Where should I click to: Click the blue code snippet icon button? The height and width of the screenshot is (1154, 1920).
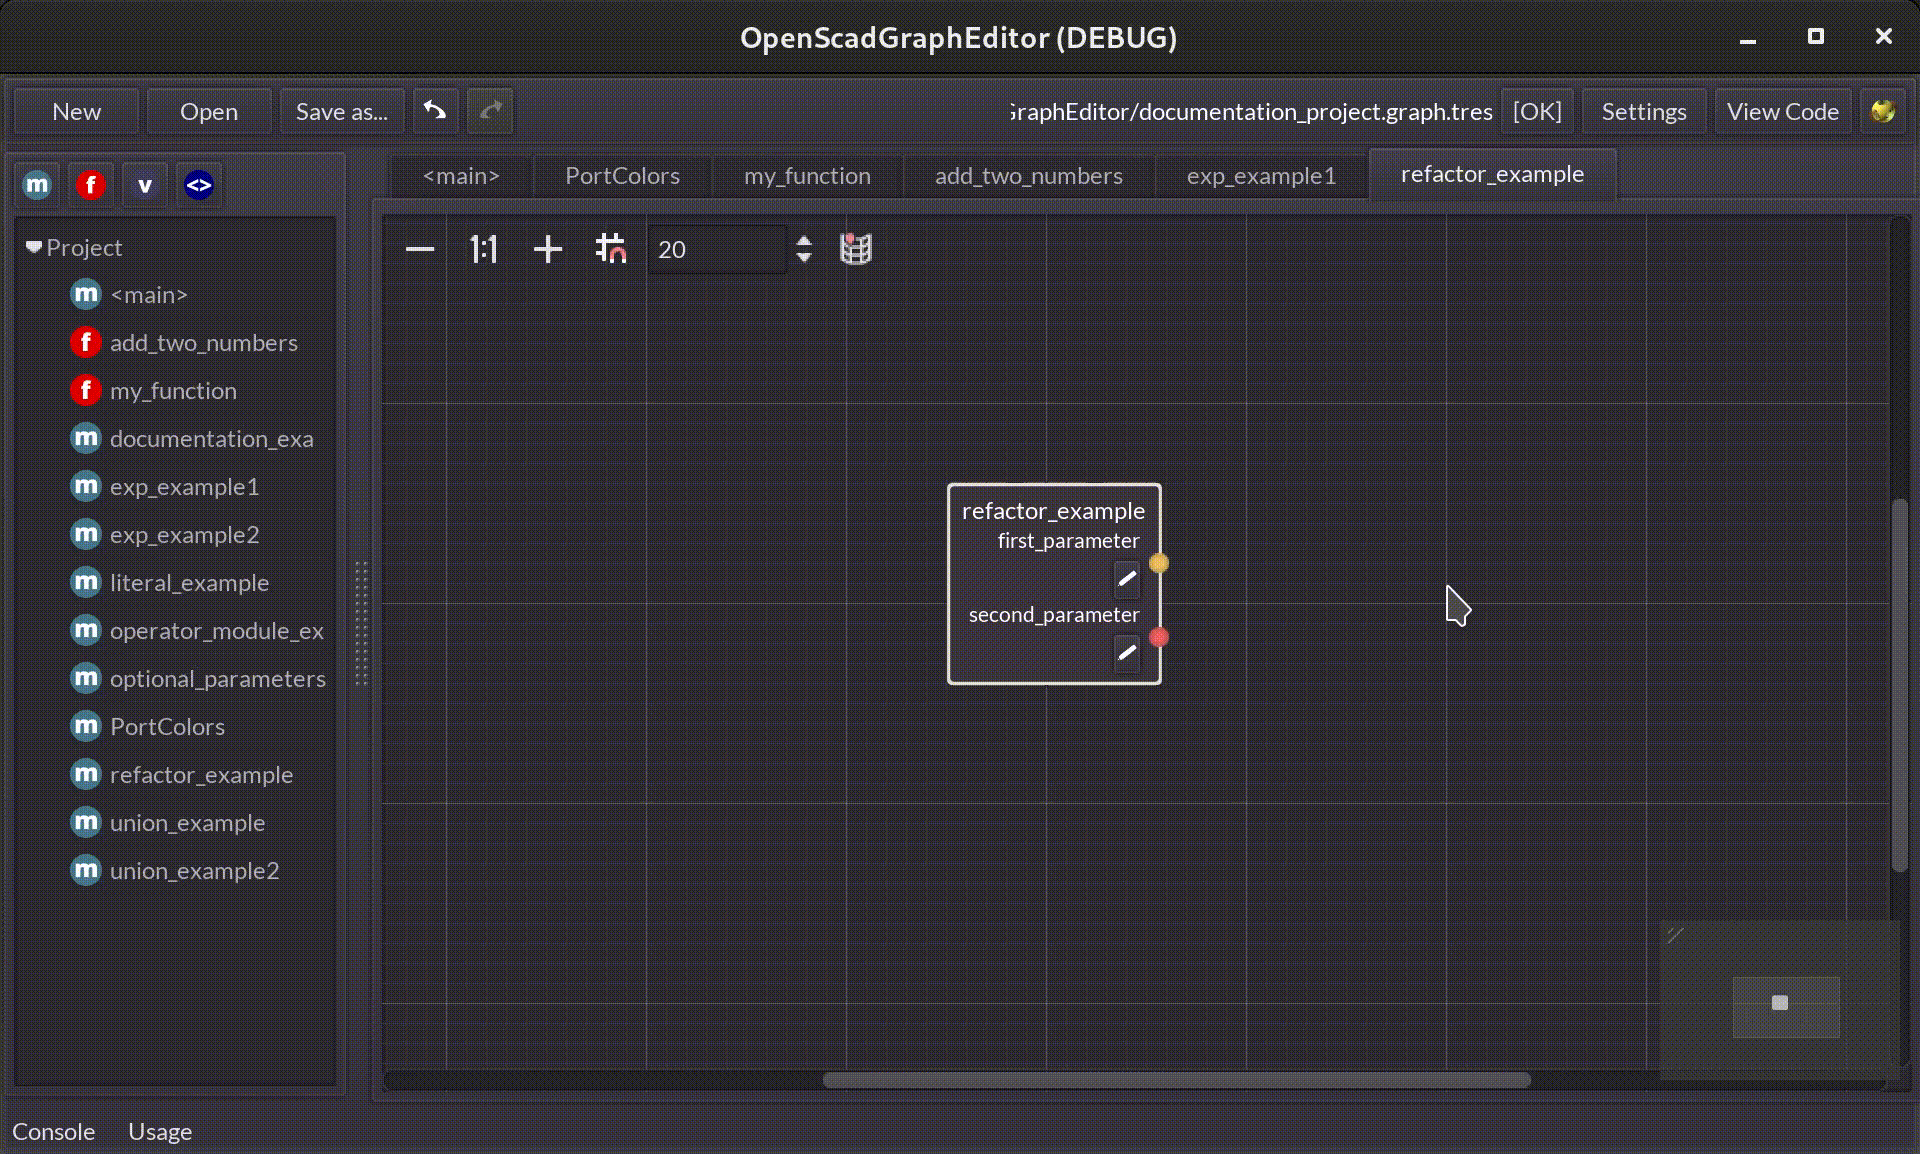point(199,185)
